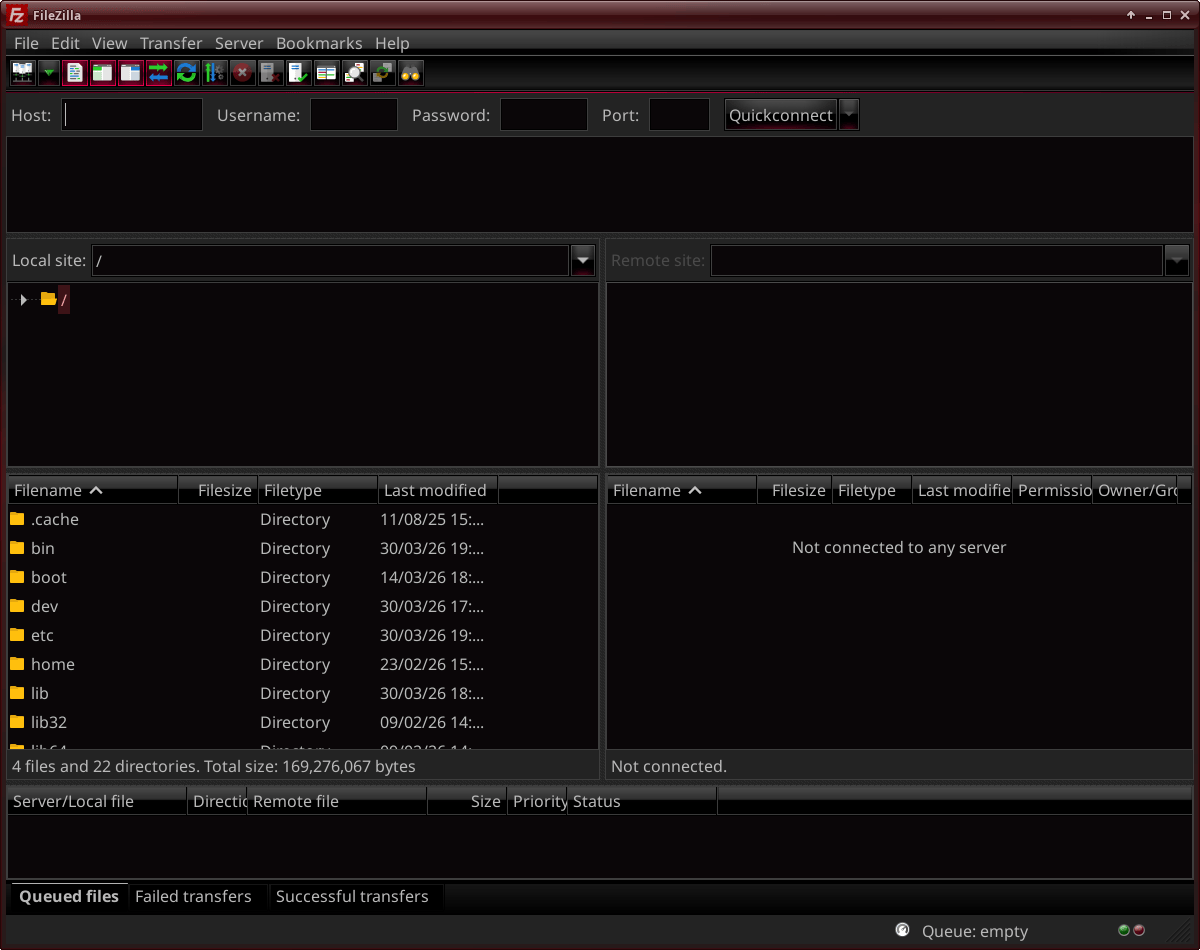Viewport: 1200px width, 950px height.
Task: Click the binoculars file search icon
Action: click(x=411, y=73)
